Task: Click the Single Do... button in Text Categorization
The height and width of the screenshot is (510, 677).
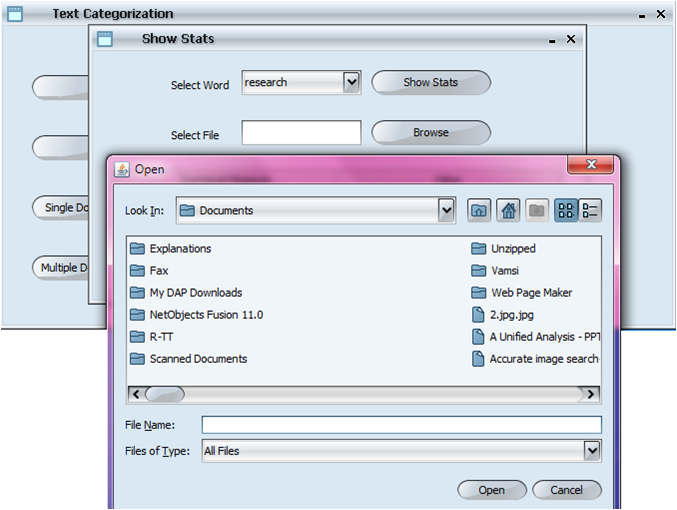Action: click(x=60, y=208)
